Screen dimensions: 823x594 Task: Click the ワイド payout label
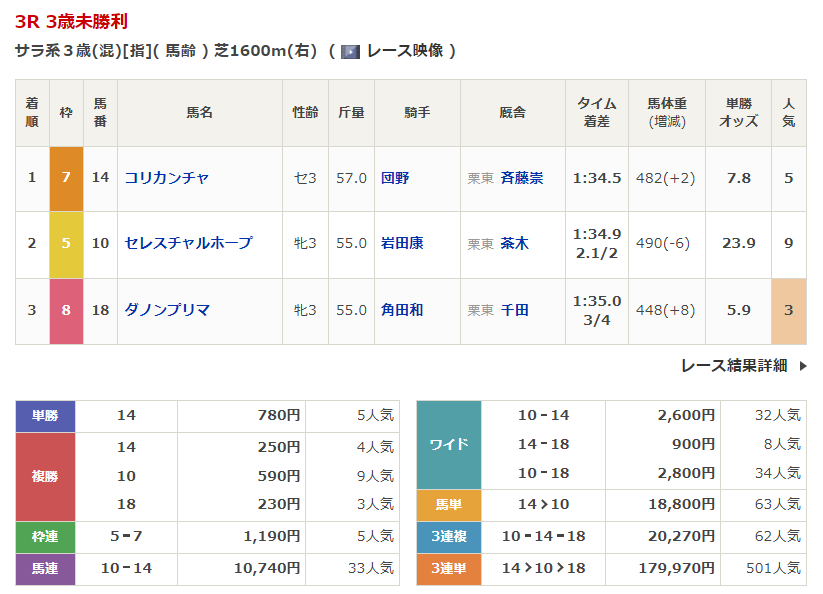tap(449, 444)
